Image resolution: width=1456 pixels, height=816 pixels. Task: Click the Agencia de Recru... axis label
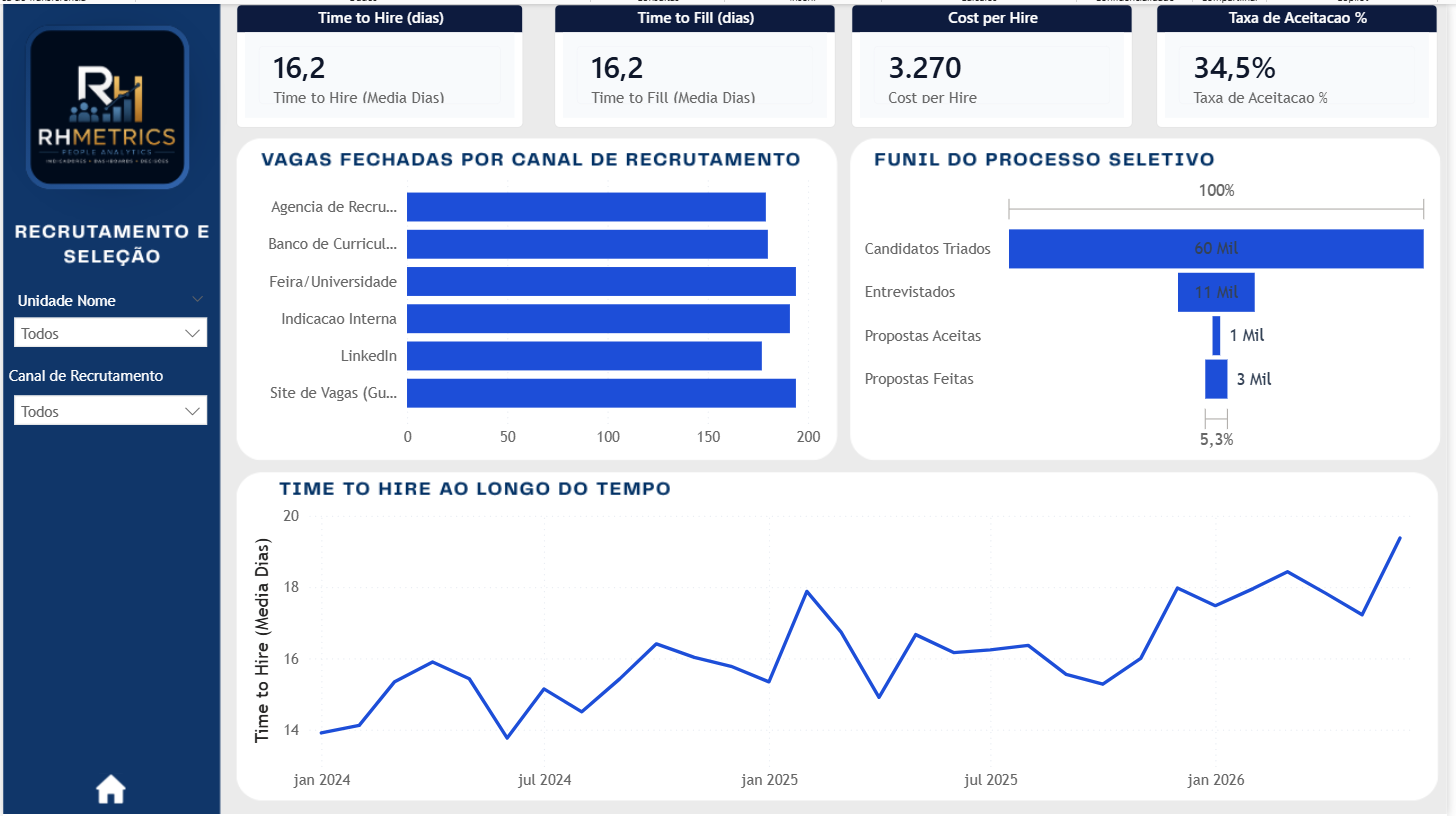point(334,208)
